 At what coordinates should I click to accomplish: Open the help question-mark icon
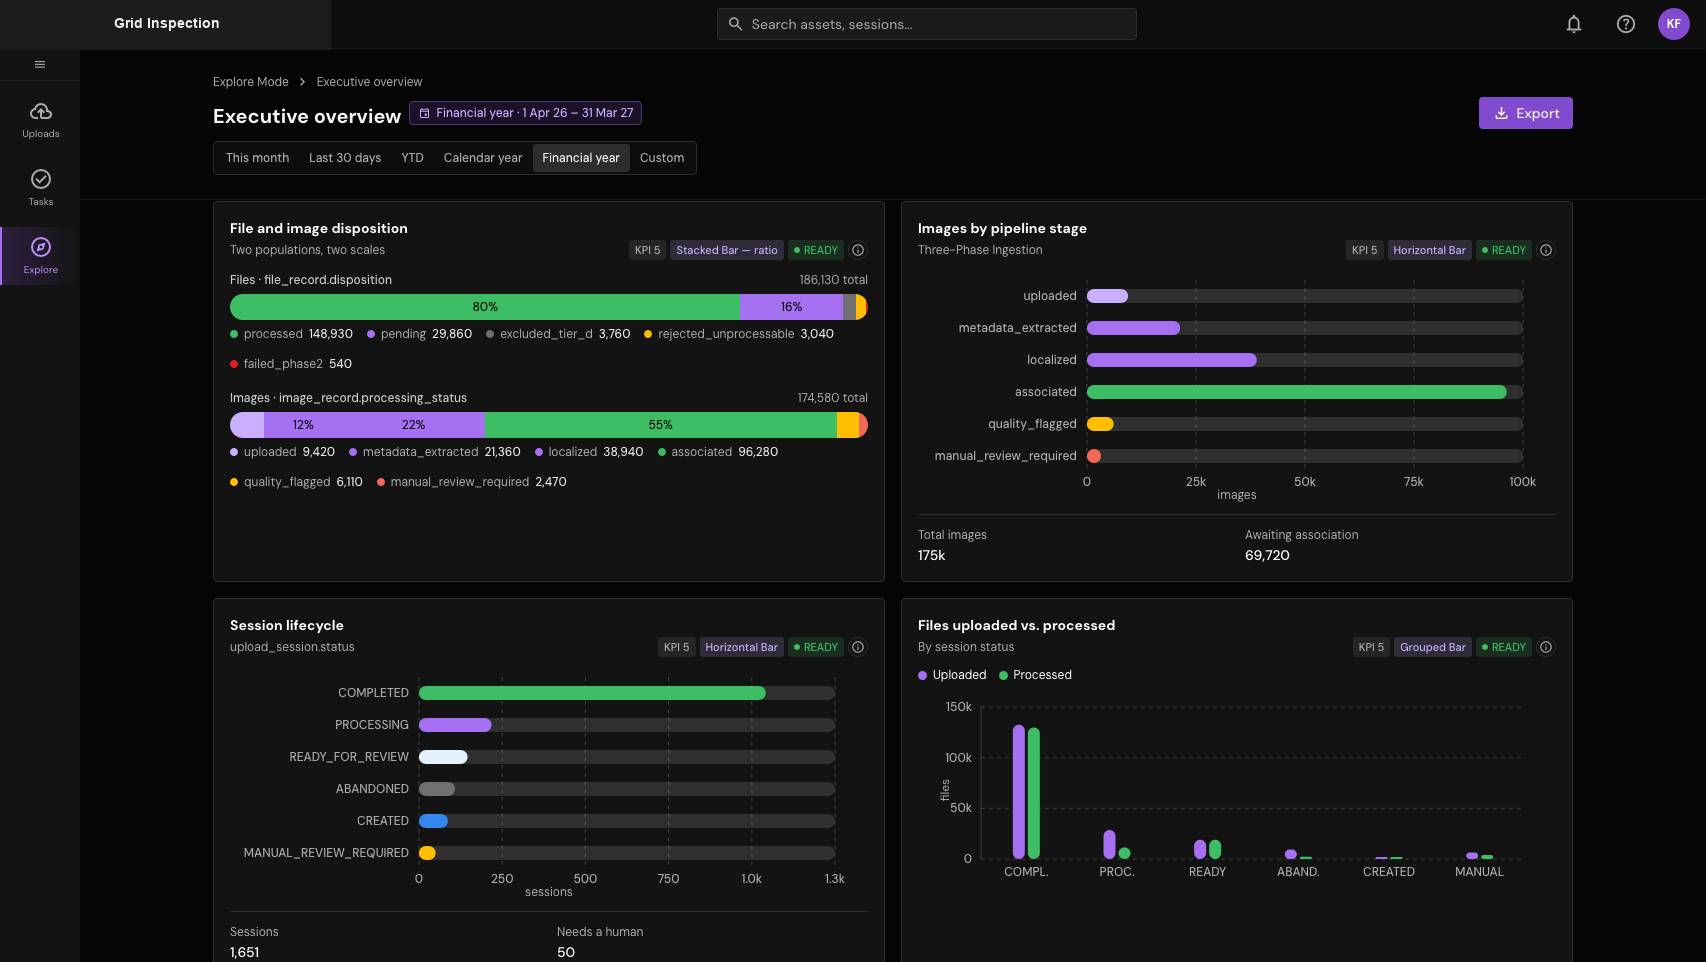click(1626, 24)
